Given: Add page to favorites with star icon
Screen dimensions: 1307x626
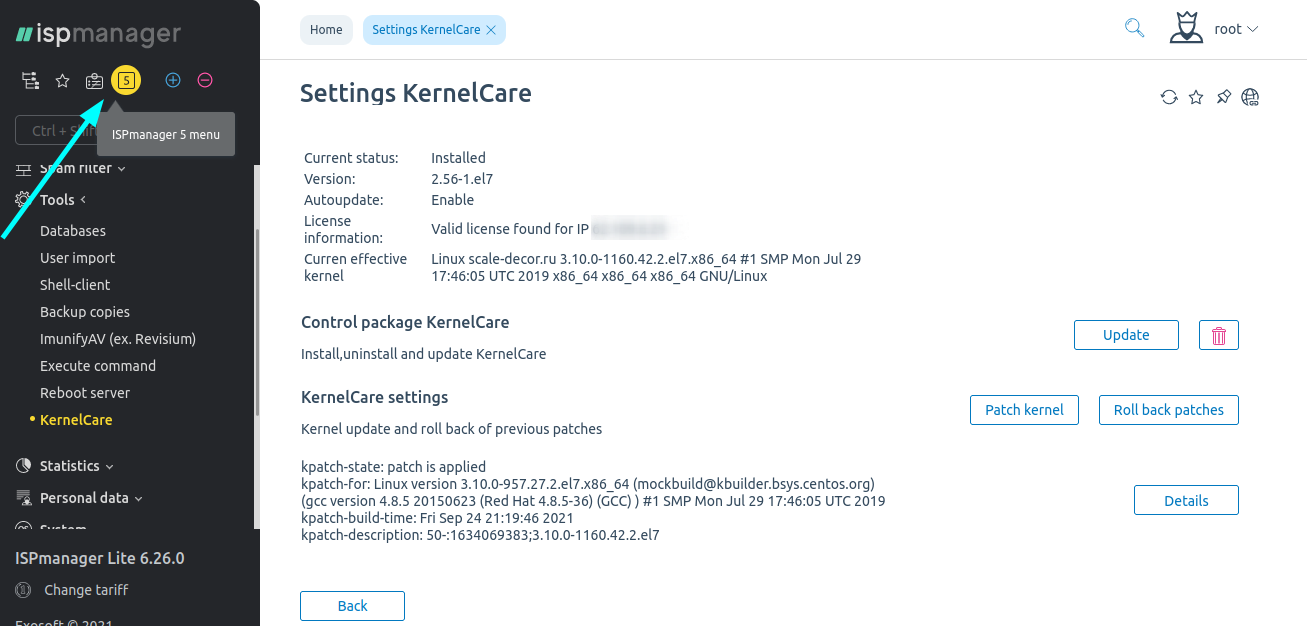Looking at the screenshot, I should (1196, 97).
